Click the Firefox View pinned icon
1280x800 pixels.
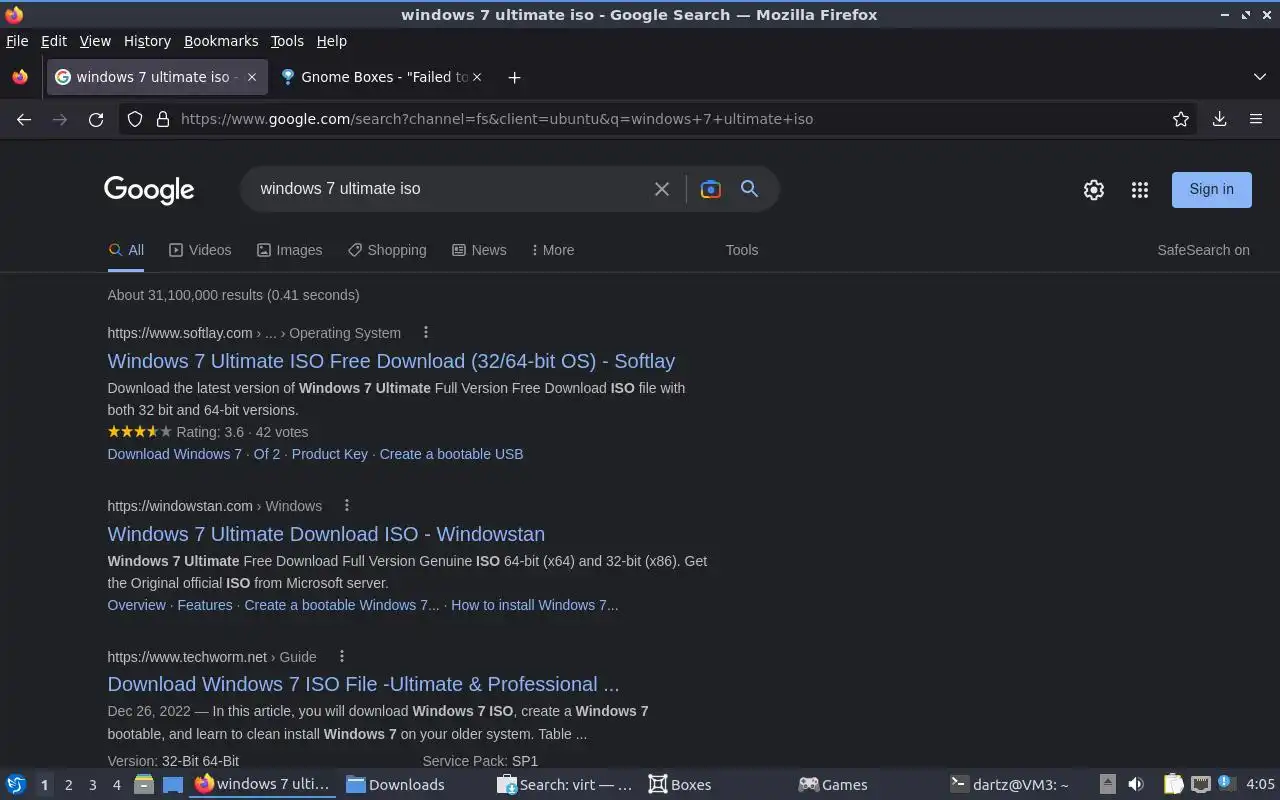coord(20,77)
